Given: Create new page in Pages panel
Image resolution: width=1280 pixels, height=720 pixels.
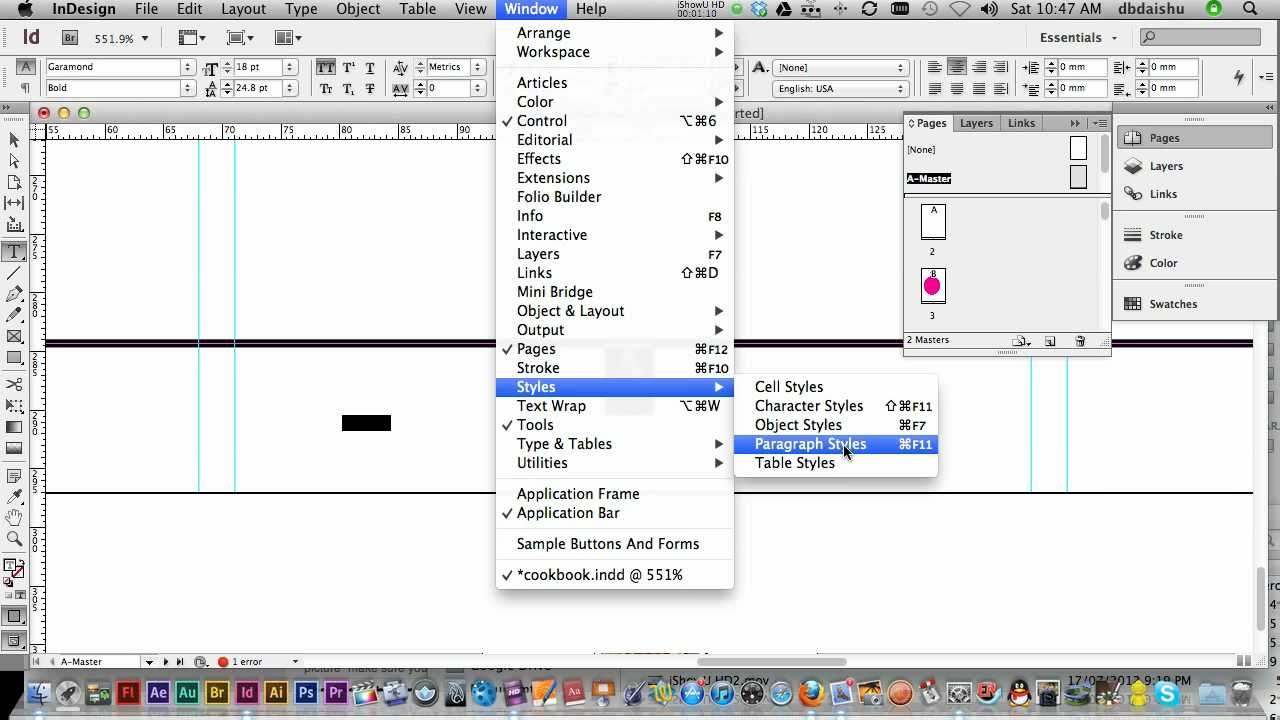Looking at the screenshot, I should click(1050, 341).
